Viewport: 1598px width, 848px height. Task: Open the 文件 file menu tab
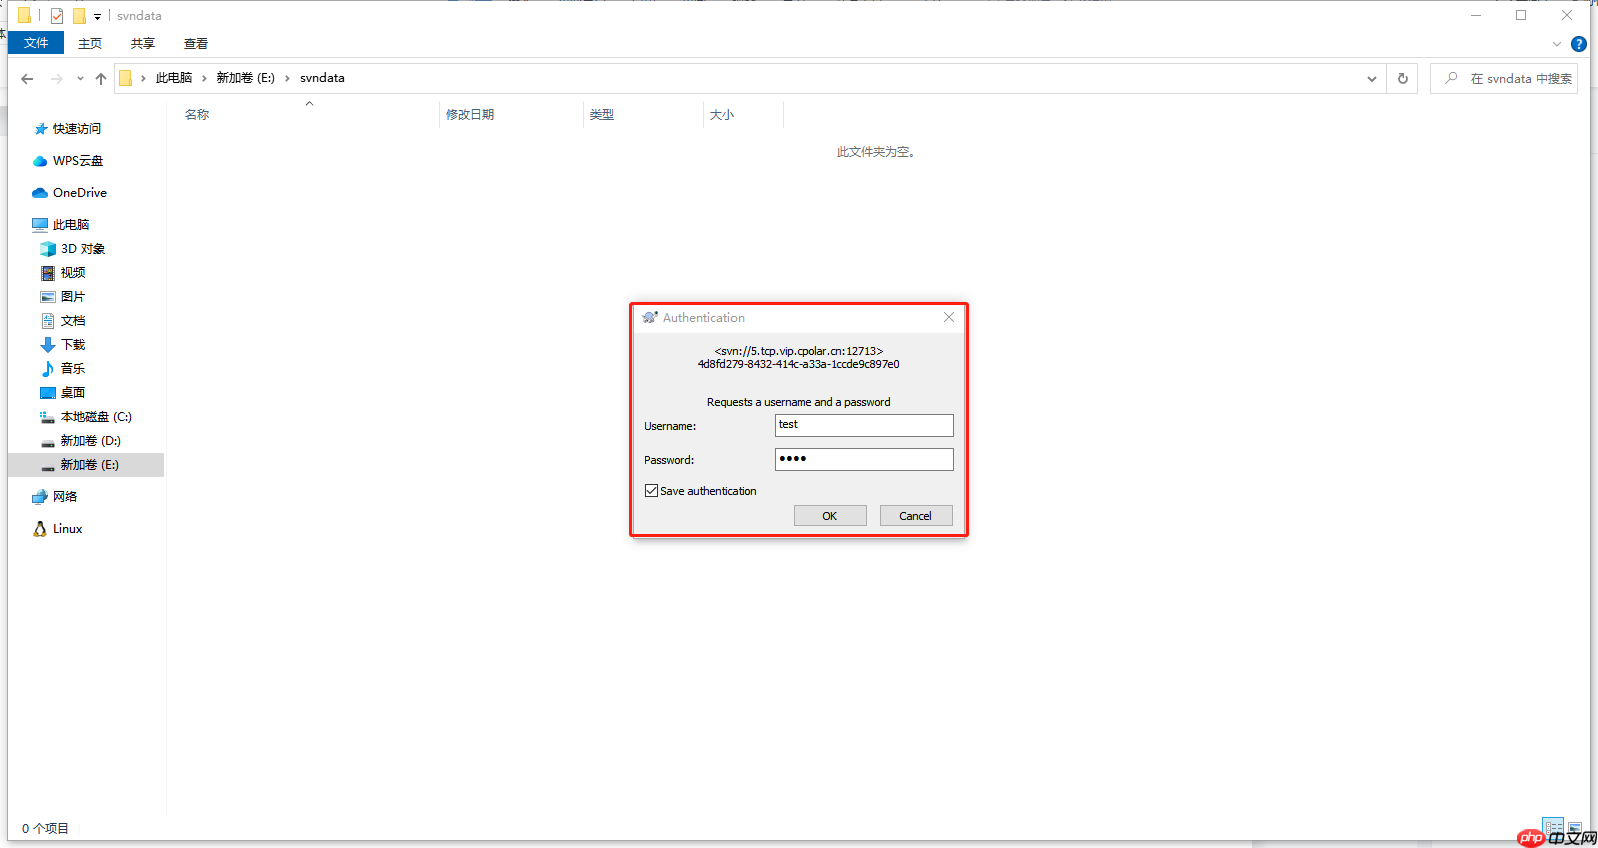click(x=36, y=43)
